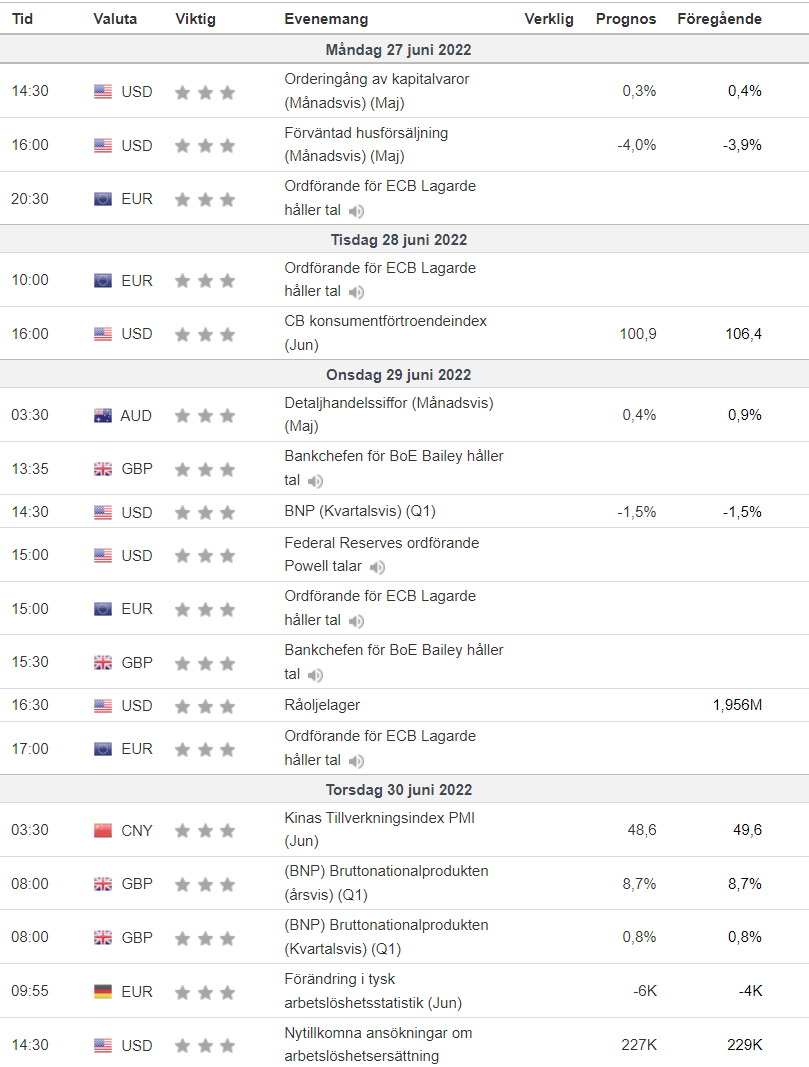809x1067 pixels.
Task: Click German flag on 09:55 row
Action: [103, 992]
